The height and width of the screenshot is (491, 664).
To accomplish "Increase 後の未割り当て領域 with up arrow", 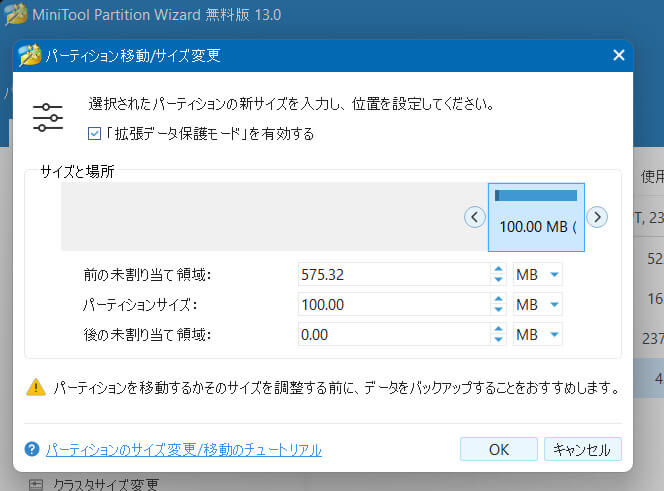I will point(498,329).
